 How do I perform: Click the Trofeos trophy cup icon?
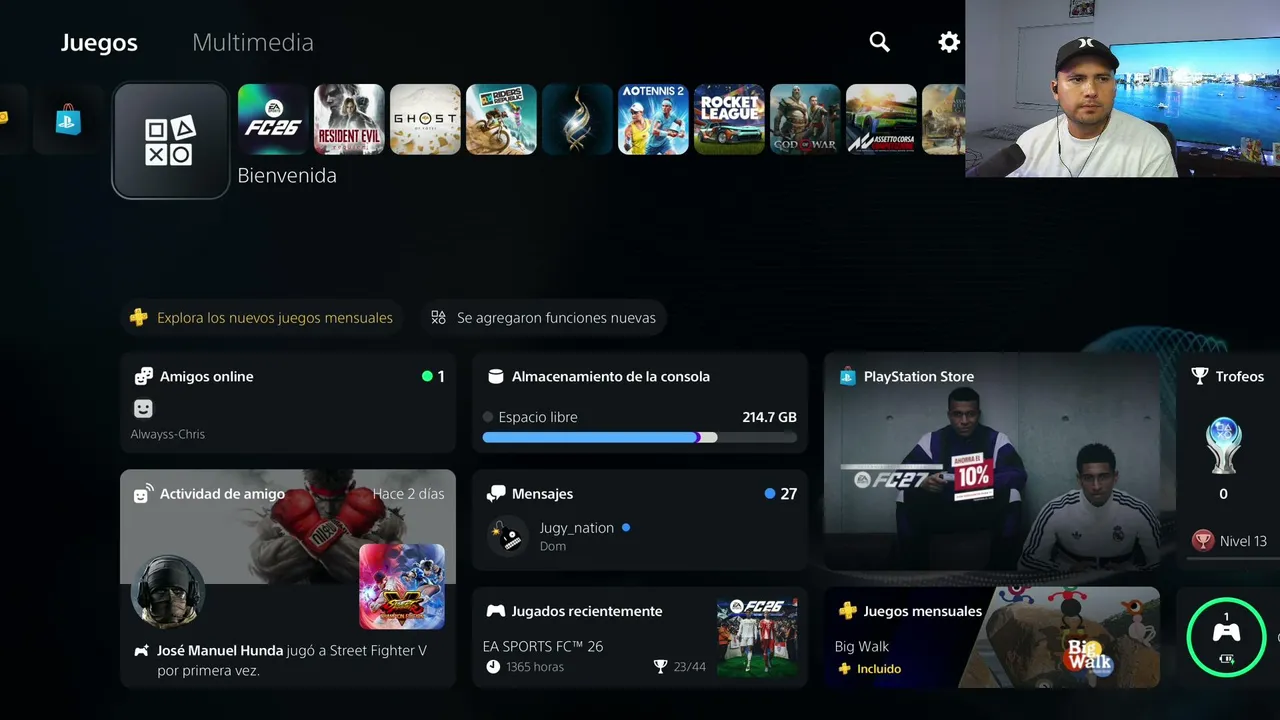pos(1200,376)
